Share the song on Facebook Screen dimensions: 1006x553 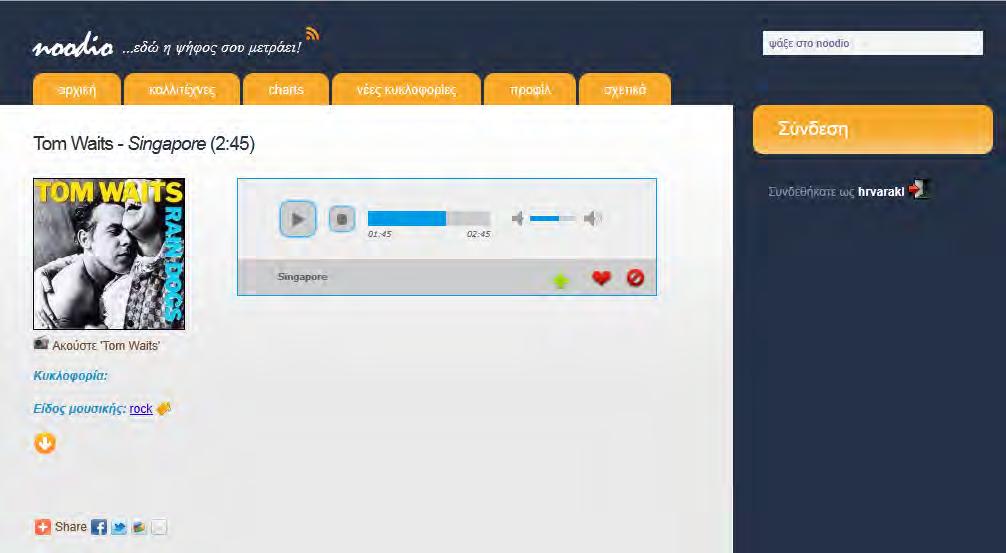(99, 527)
